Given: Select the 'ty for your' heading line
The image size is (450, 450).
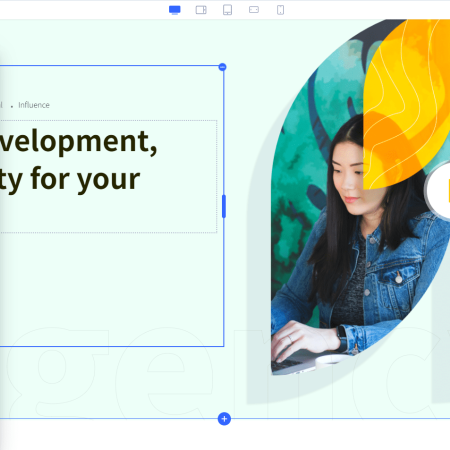Looking at the screenshot, I should click(x=69, y=180).
